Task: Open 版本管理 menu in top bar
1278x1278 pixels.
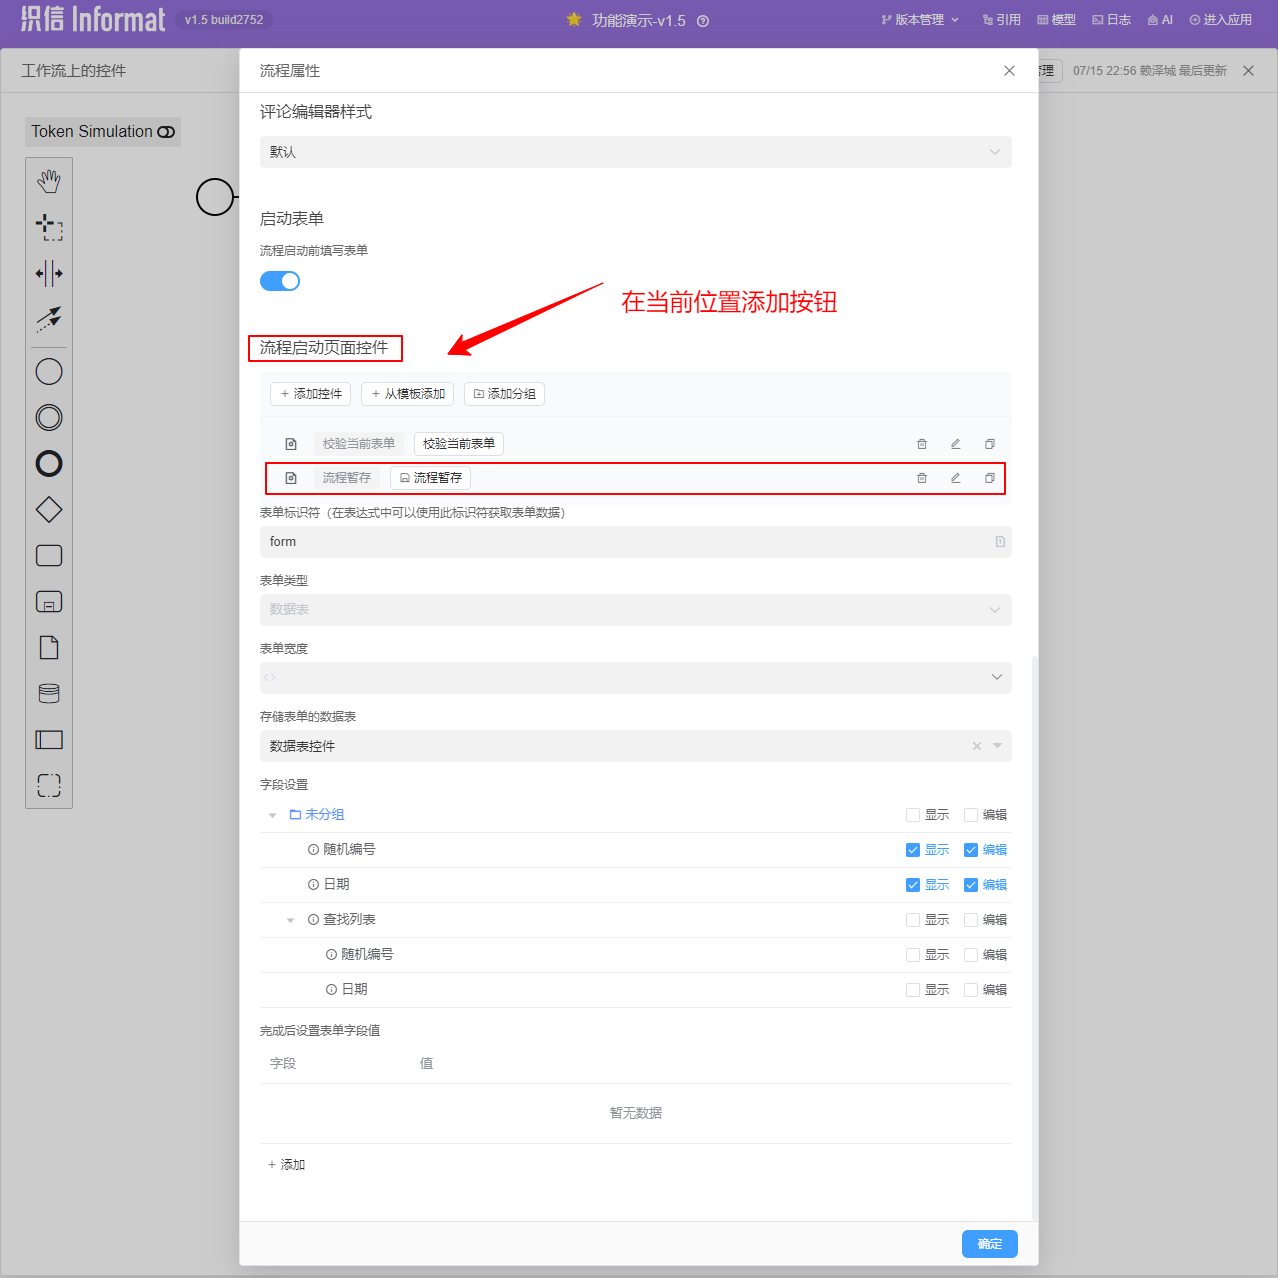Action: pos(920,20)
